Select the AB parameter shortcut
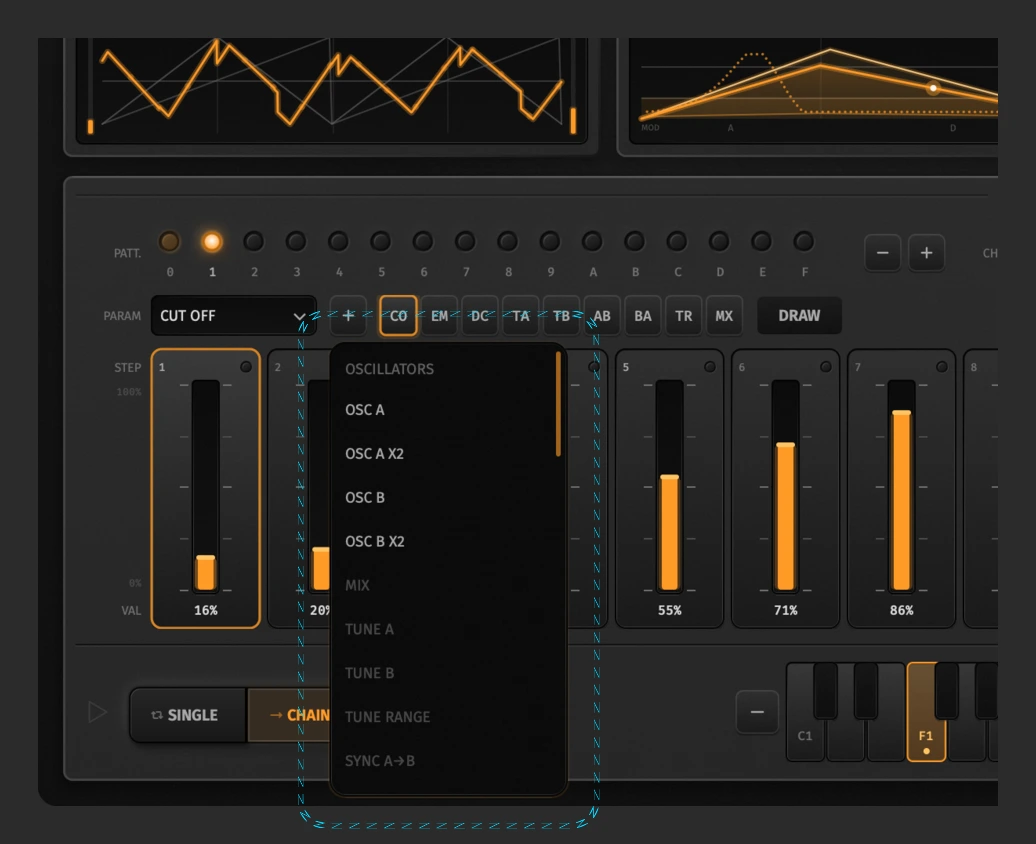Image resolution: width=1036 pixels, height=844 pixels. tap(602, 315)
